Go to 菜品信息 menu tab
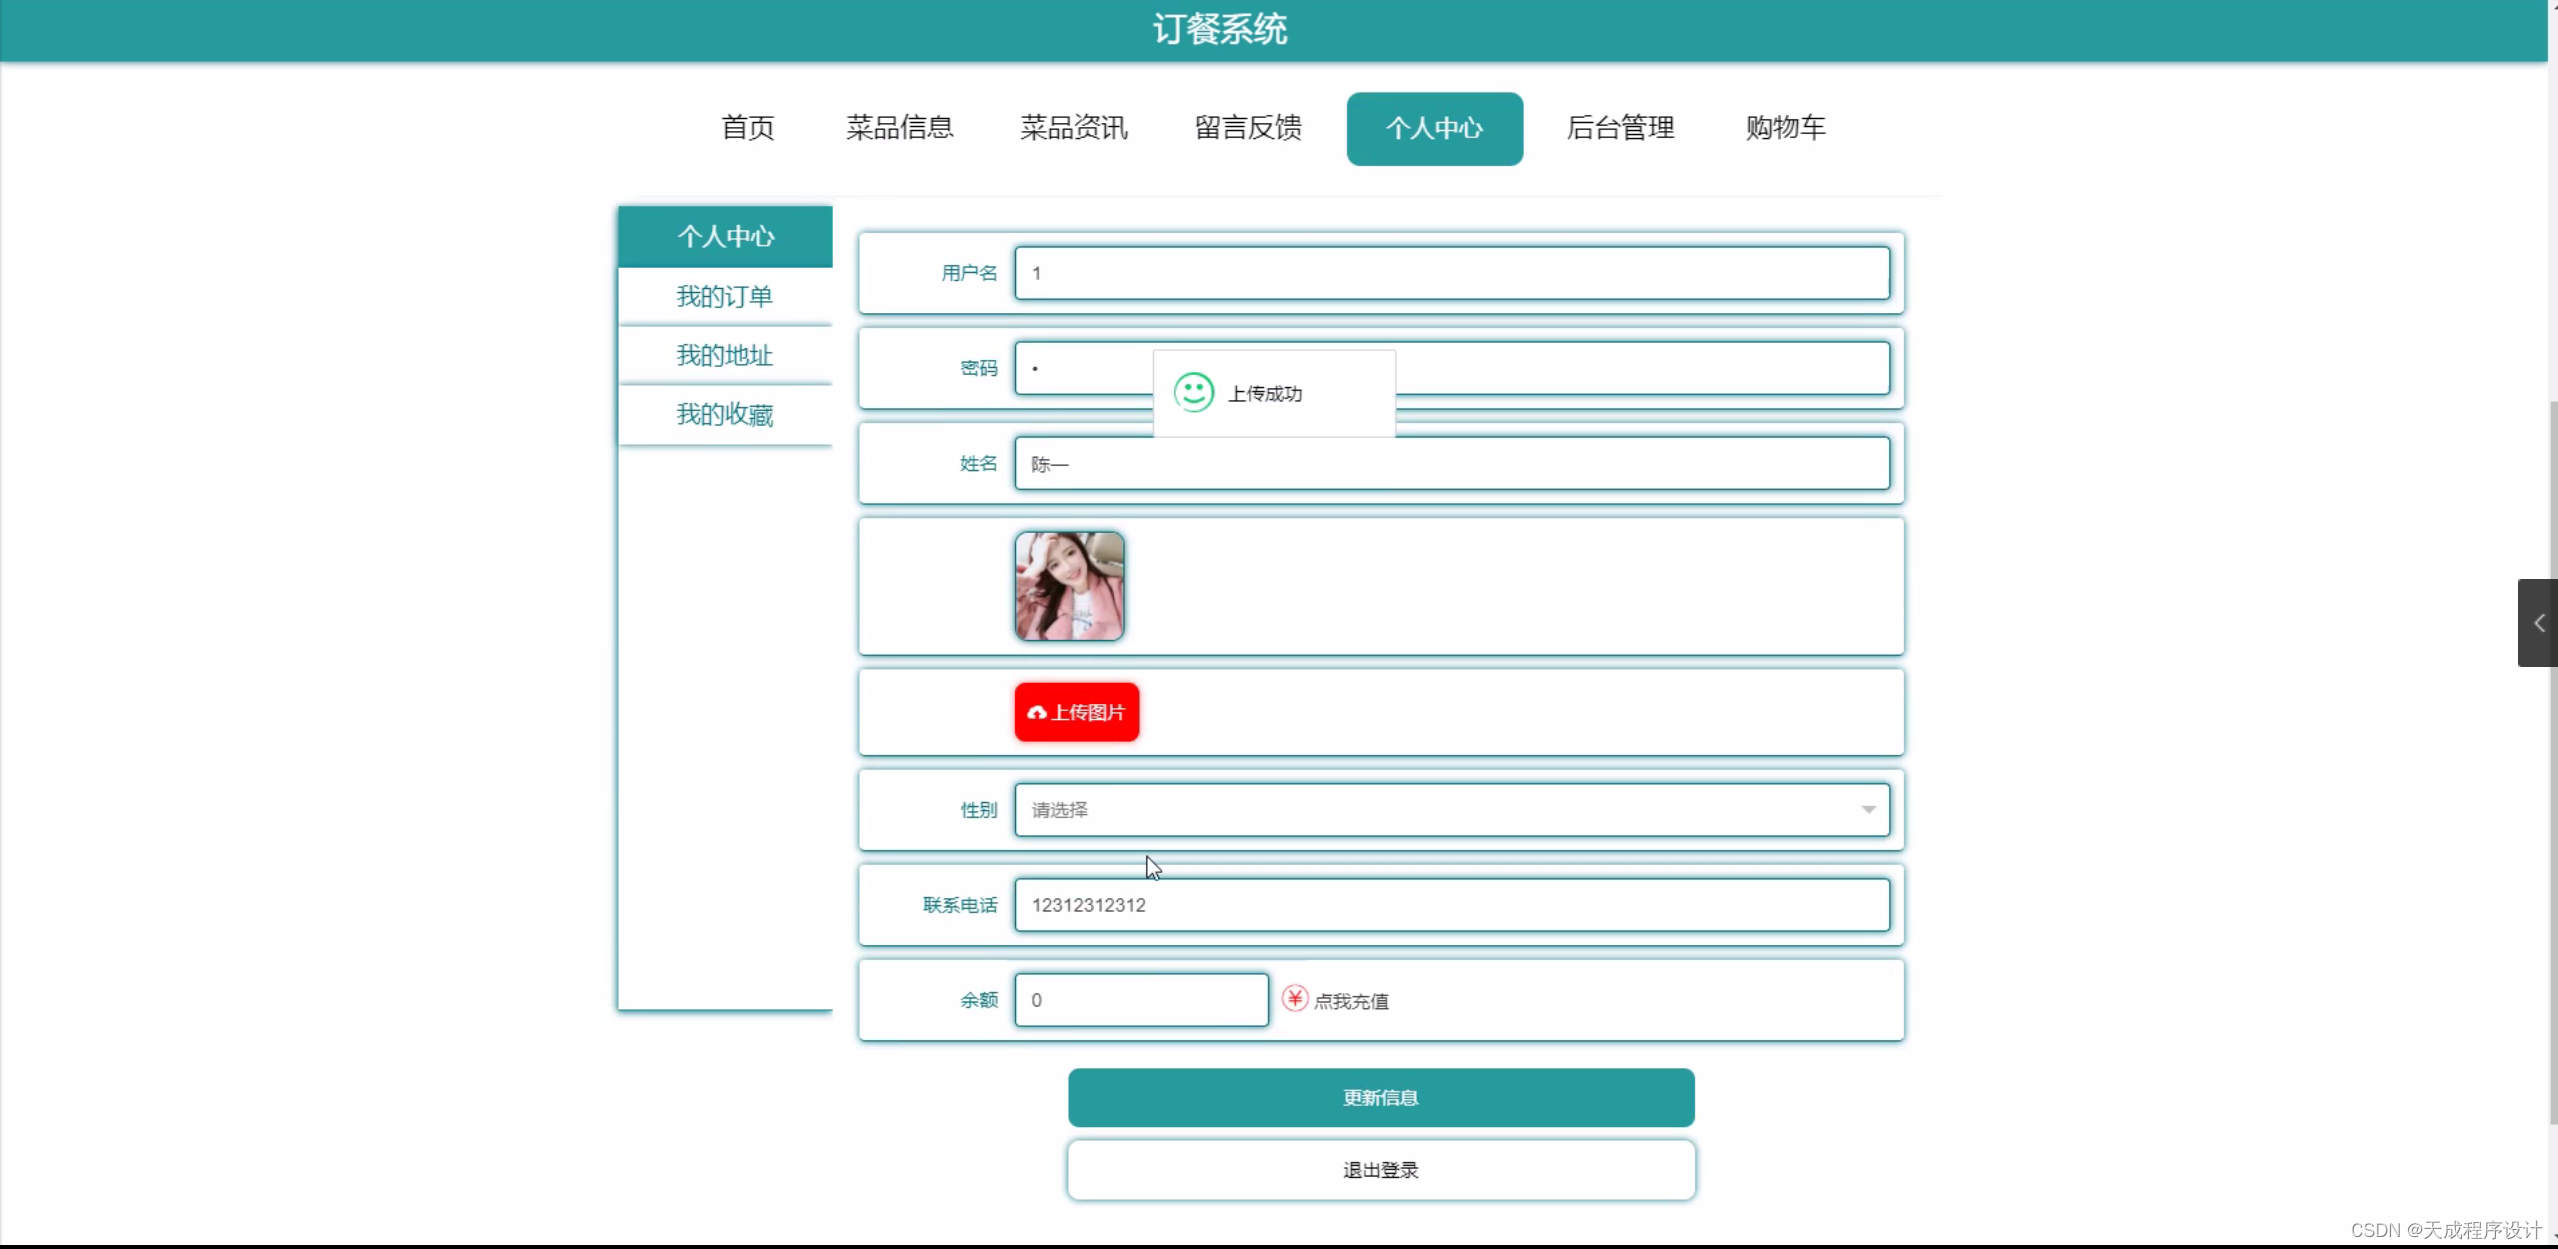Image resolution: width=2558 pixels, height=1249 pixels. tap(899, 128)
